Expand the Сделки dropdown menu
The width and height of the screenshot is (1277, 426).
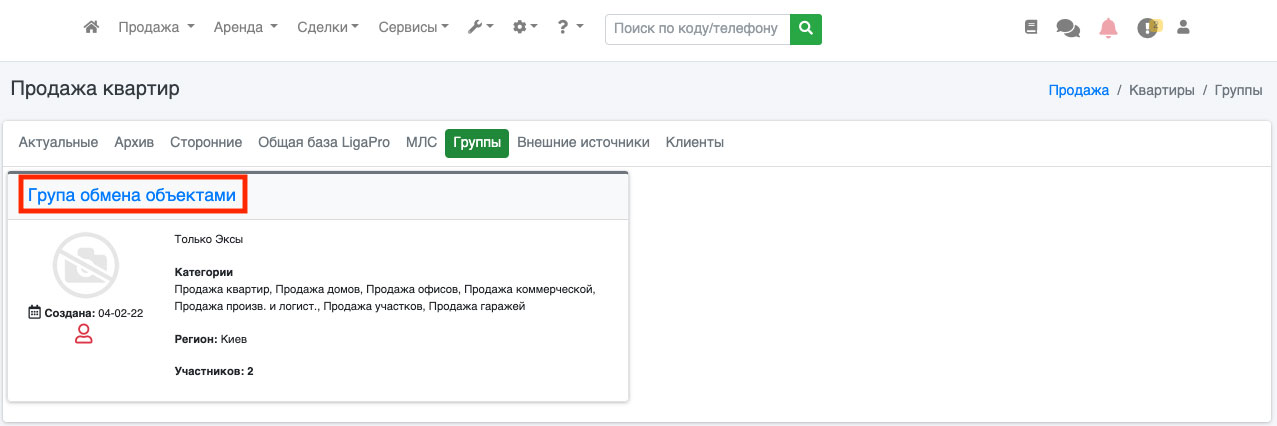point(328,28)
